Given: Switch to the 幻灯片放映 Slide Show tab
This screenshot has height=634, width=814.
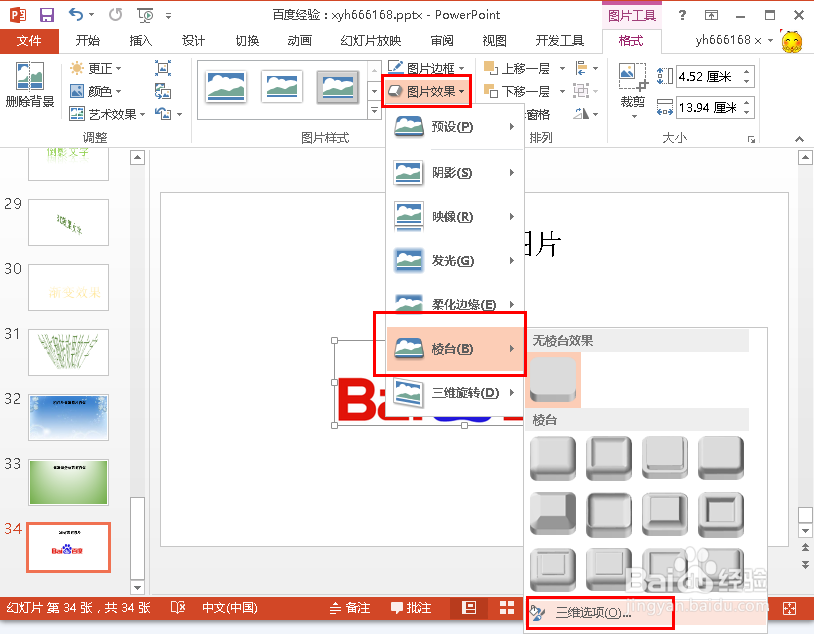Looking at the screenshot, I should tap(371, 41).
